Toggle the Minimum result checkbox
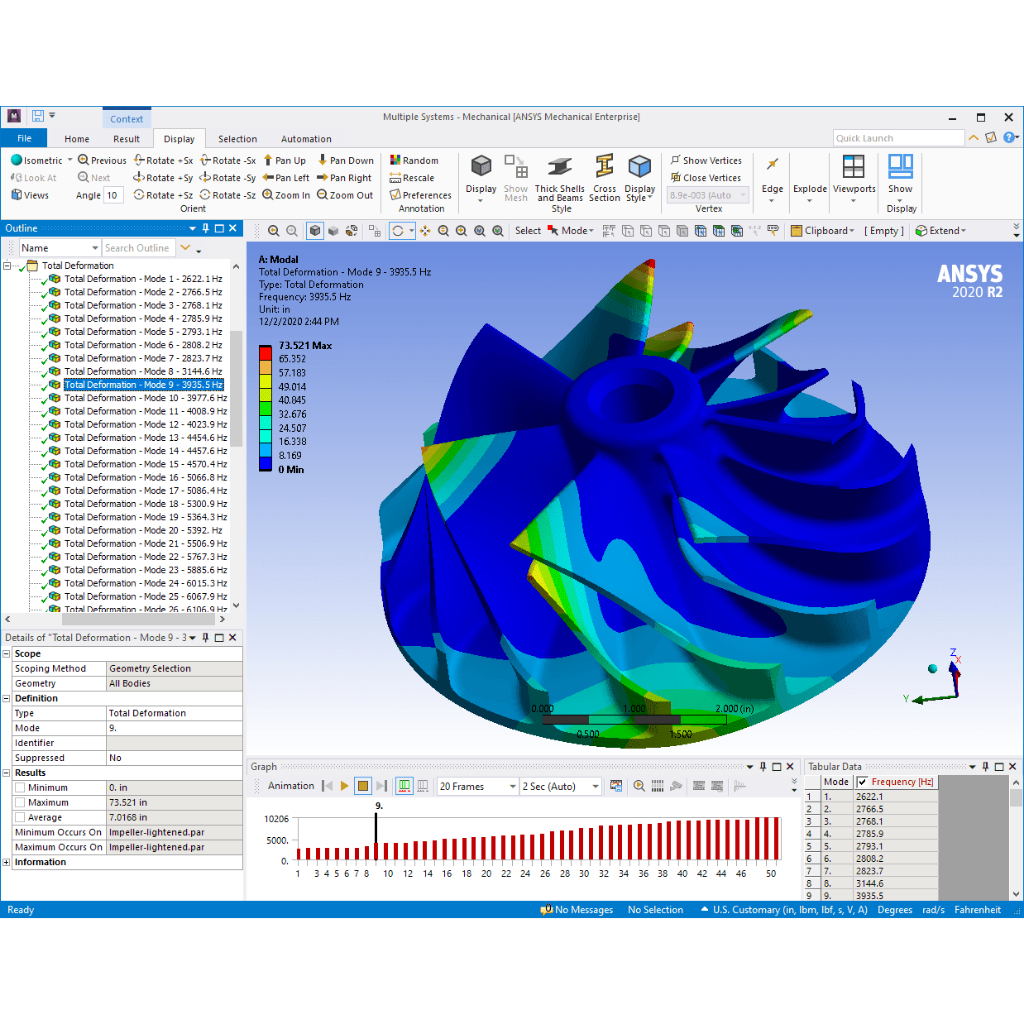The width and height of the screenshot is (1024, 1024). (x=20, y=788)
